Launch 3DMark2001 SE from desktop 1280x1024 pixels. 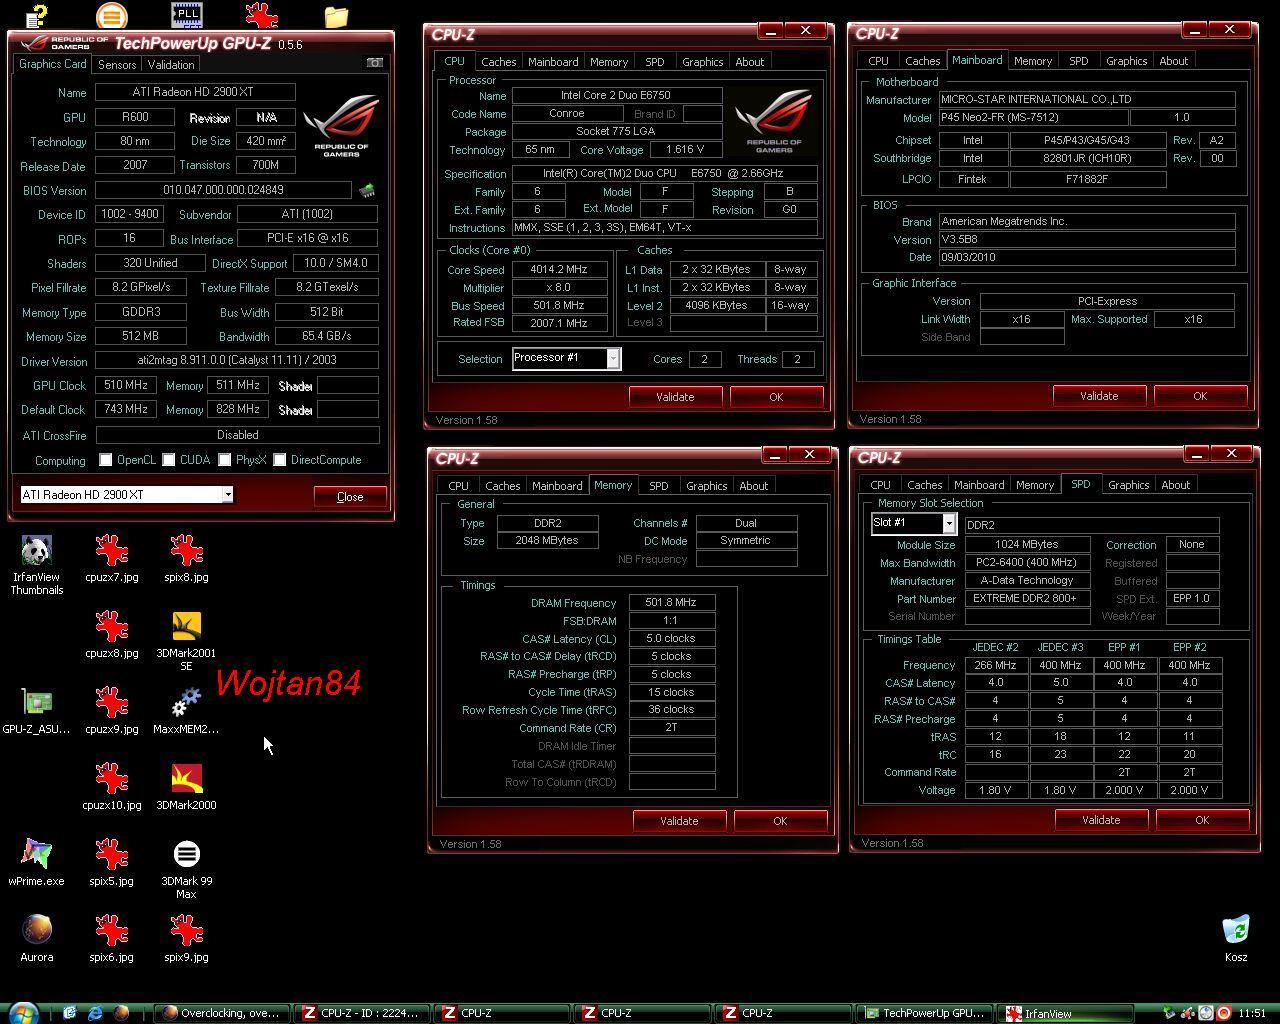(186, 641)
